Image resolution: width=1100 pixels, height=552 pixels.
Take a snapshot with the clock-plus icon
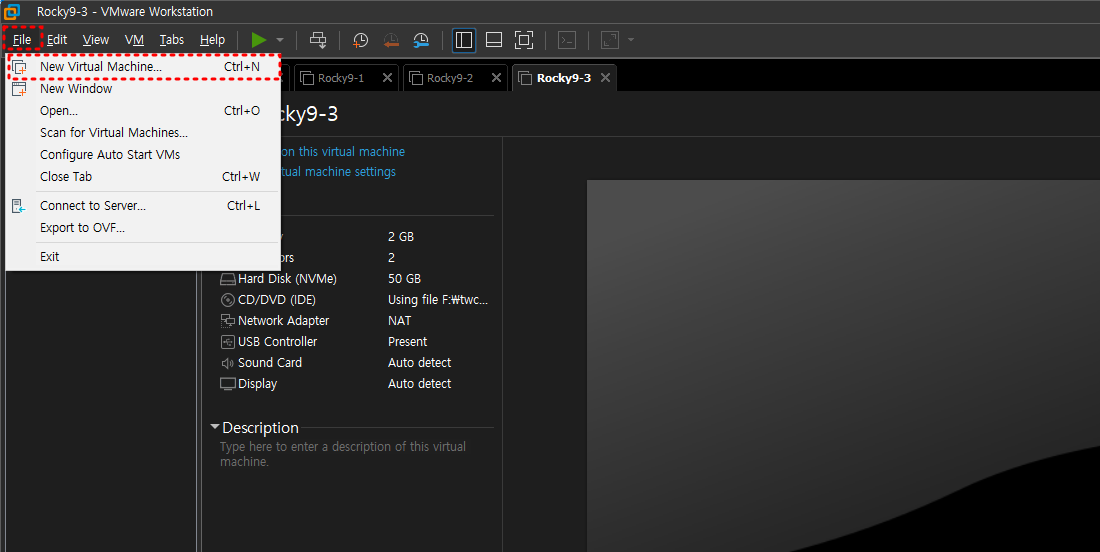coord(360,40)
